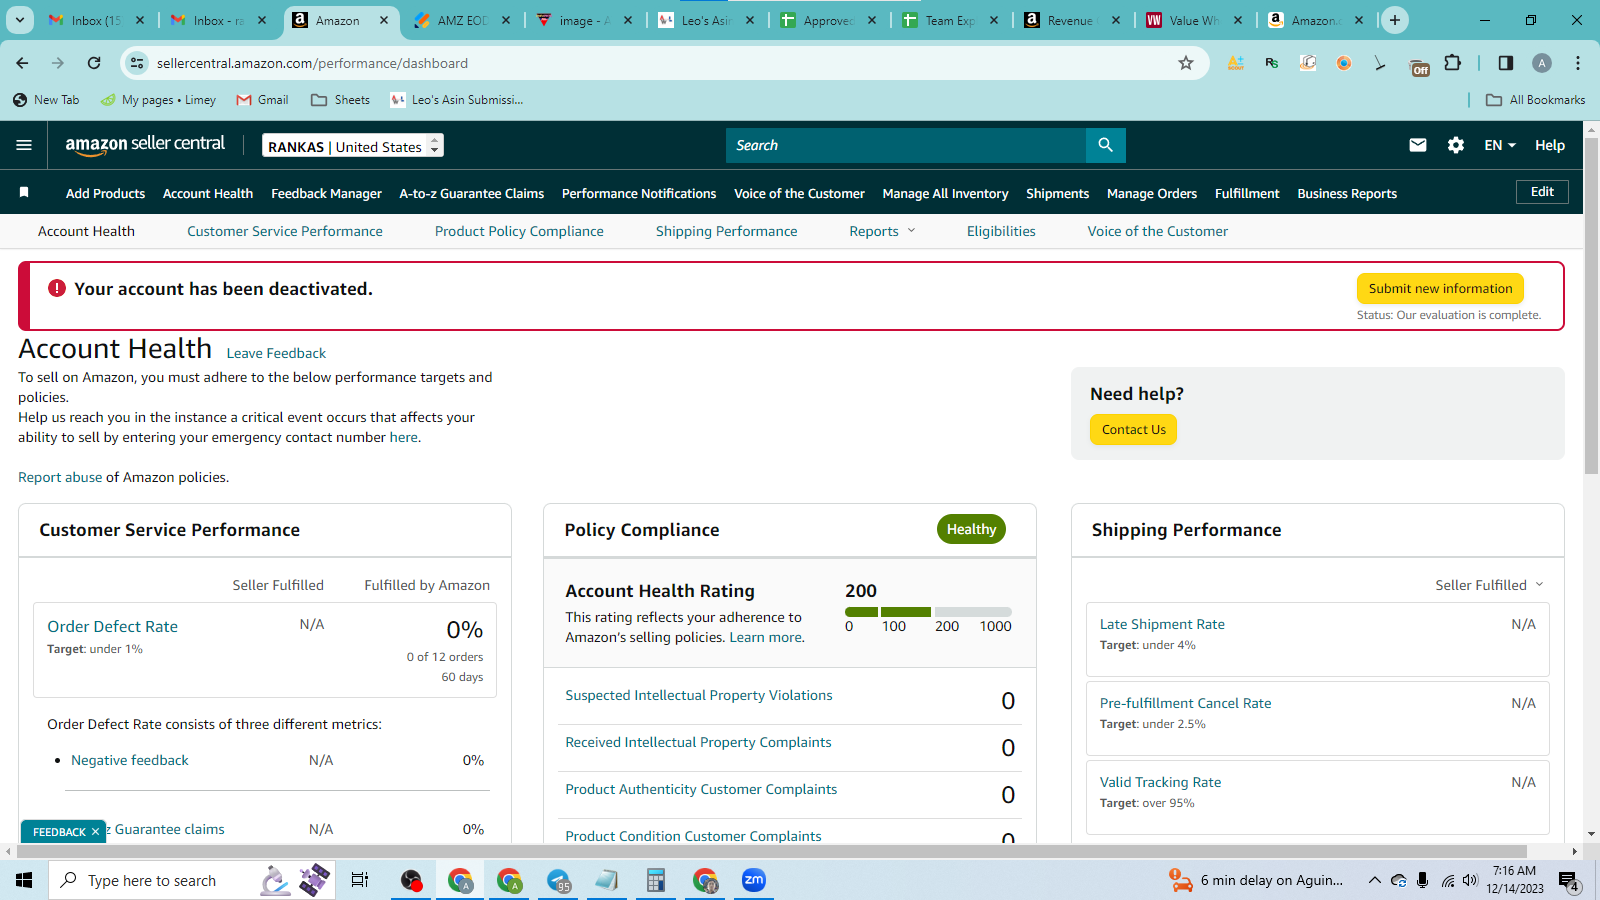This screenshot has width=1600, height=900.
Task: Click the Help link in header
Action: click(x=1550, y=145)
